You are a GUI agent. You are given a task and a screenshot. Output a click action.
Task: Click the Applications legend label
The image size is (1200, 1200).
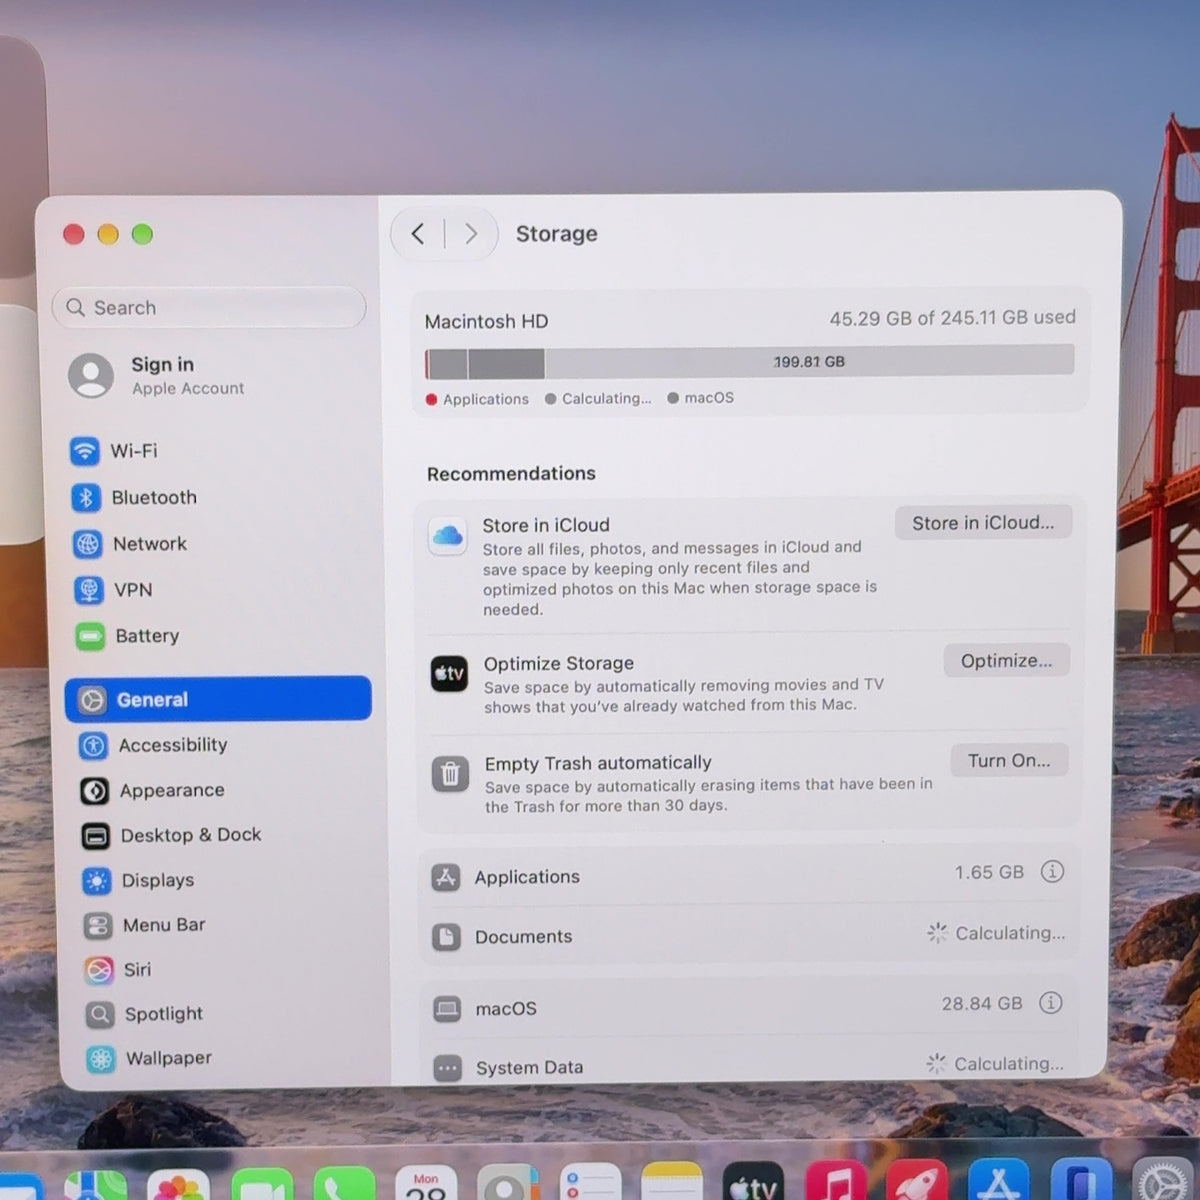pos(485,399)
